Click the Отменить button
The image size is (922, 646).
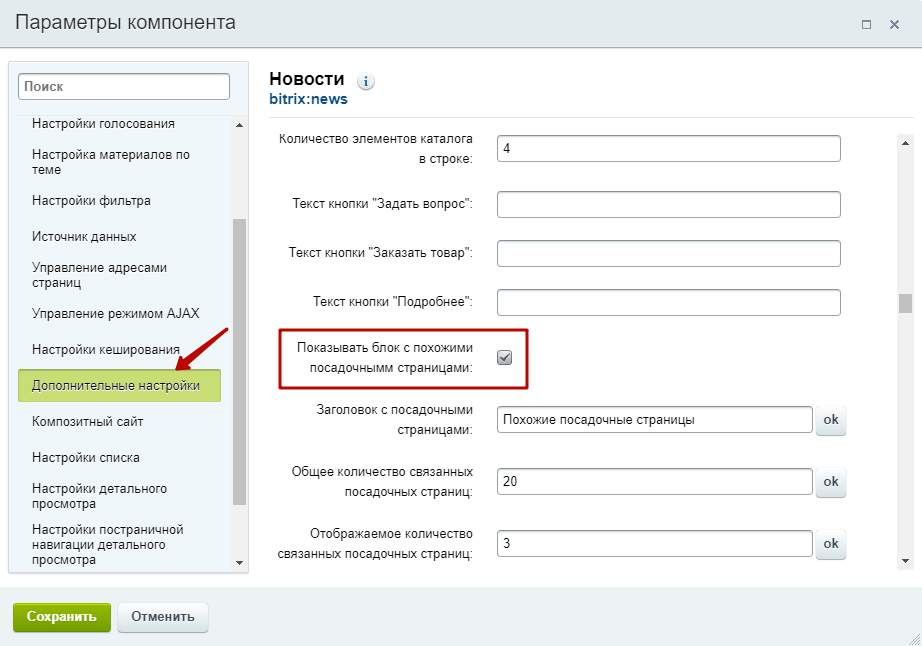click(163, 617)
